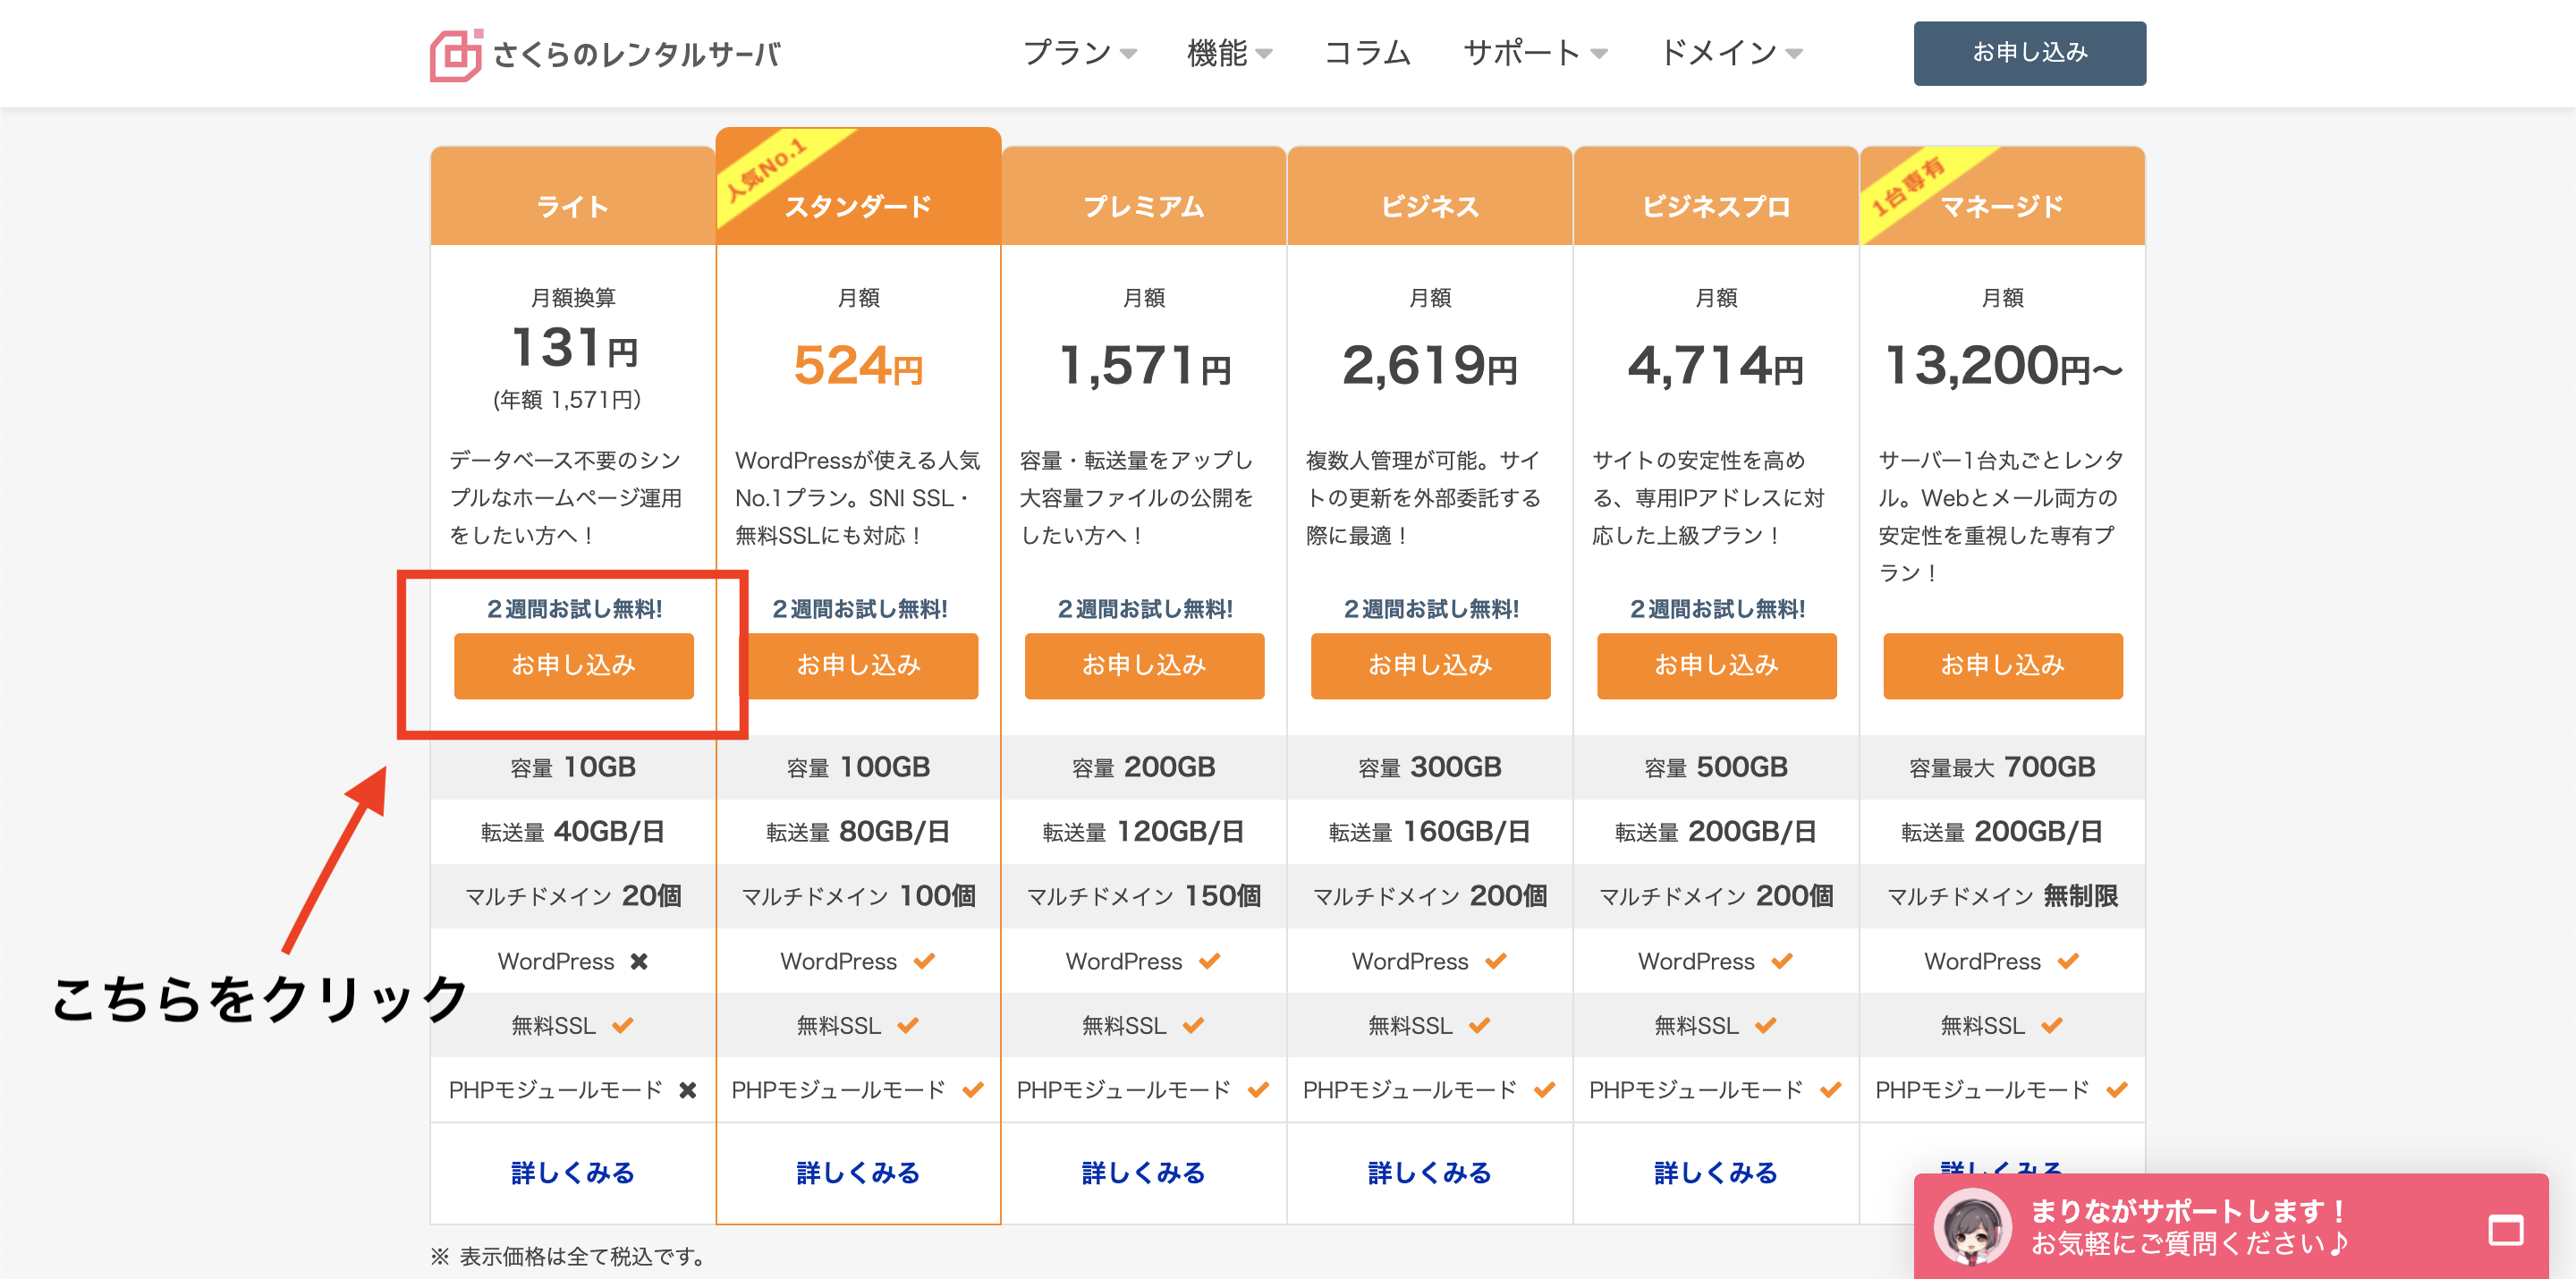Click WordPress check mark in スタンダード column
Viewport: 2576px width, 1279px height.
click(x=924, y=961)
